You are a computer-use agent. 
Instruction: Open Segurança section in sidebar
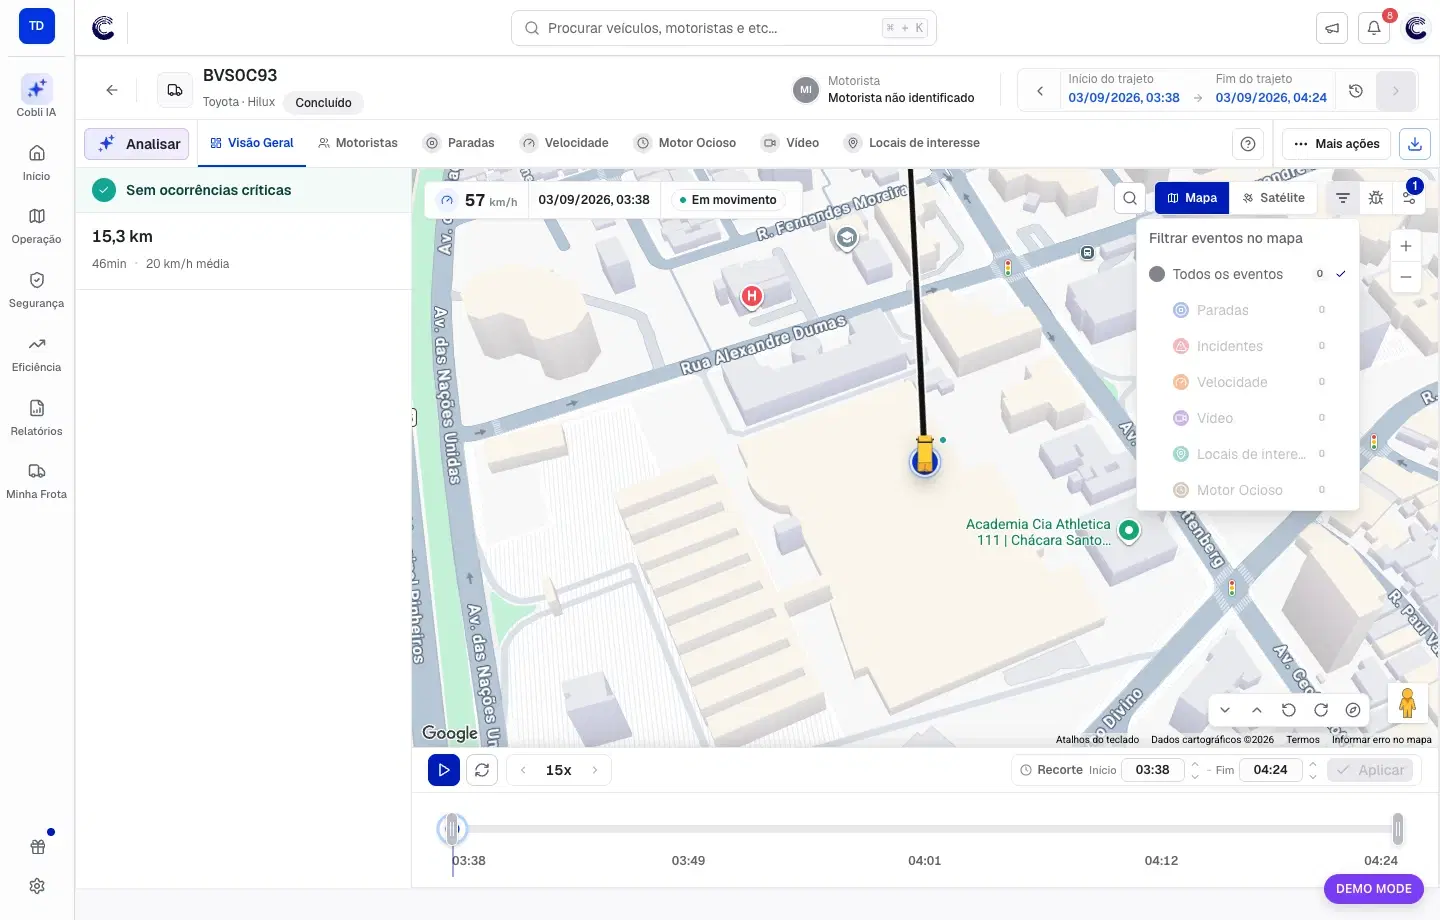click(36, 290)
